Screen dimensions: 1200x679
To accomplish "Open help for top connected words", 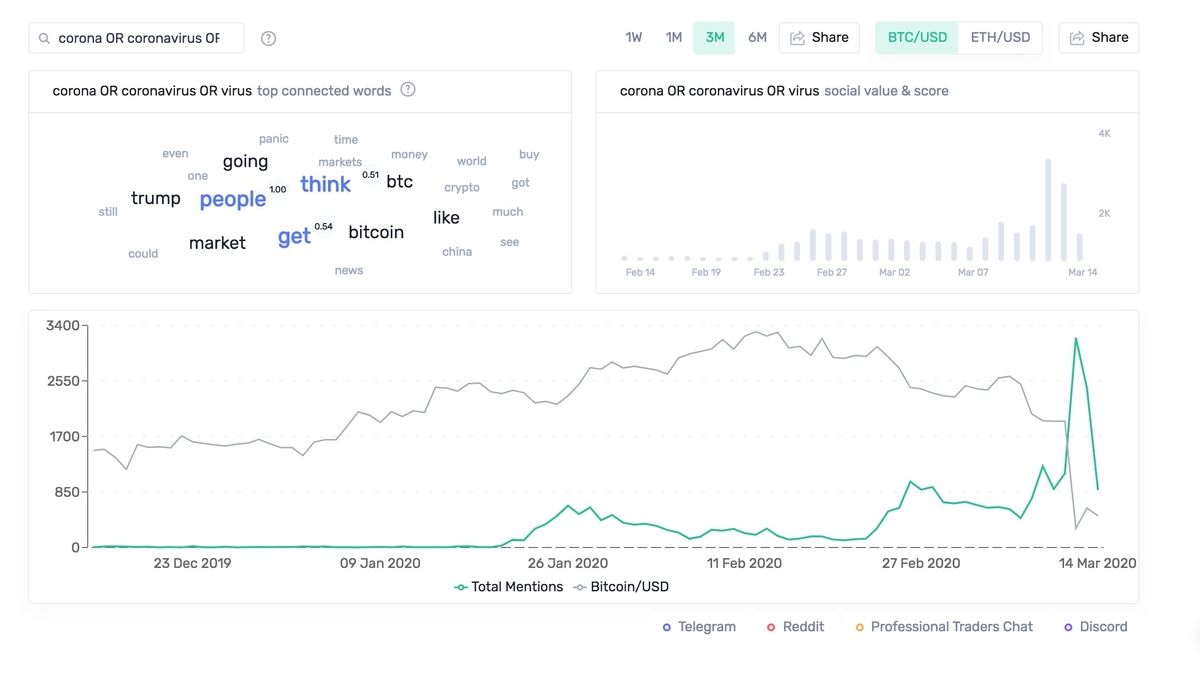I will [x=408, y=90].
